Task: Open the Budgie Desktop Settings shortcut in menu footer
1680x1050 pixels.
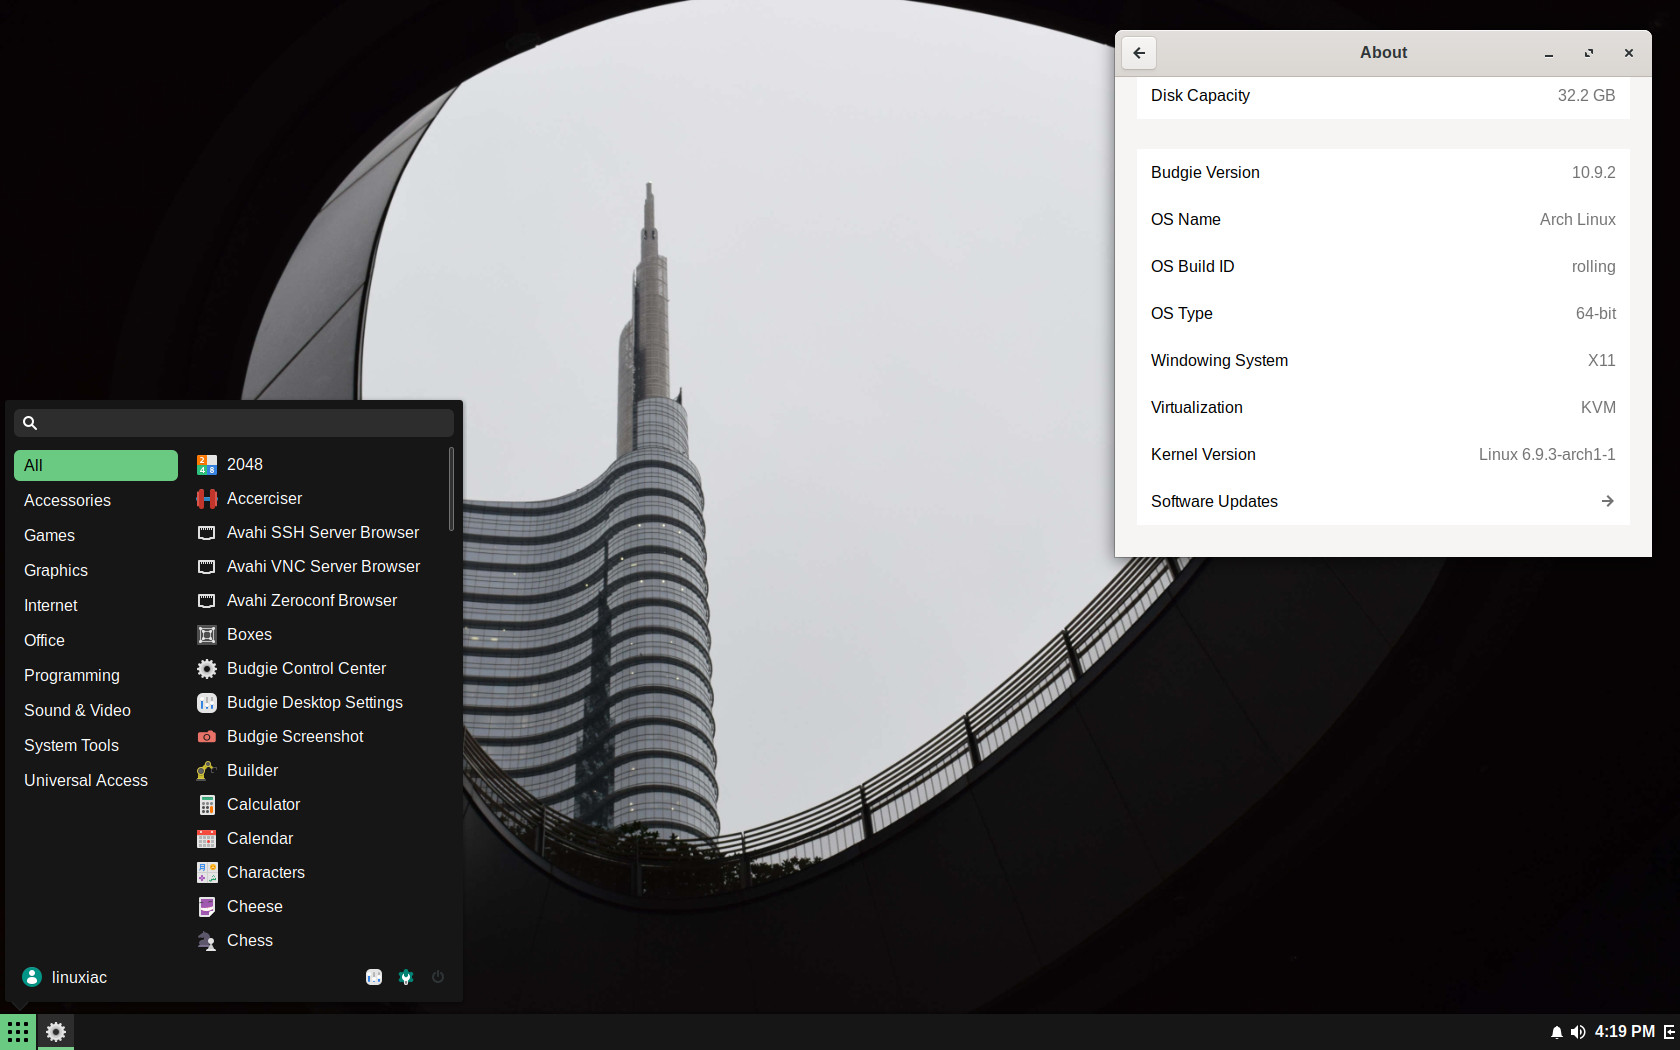Action: click(x=374, y=977)
